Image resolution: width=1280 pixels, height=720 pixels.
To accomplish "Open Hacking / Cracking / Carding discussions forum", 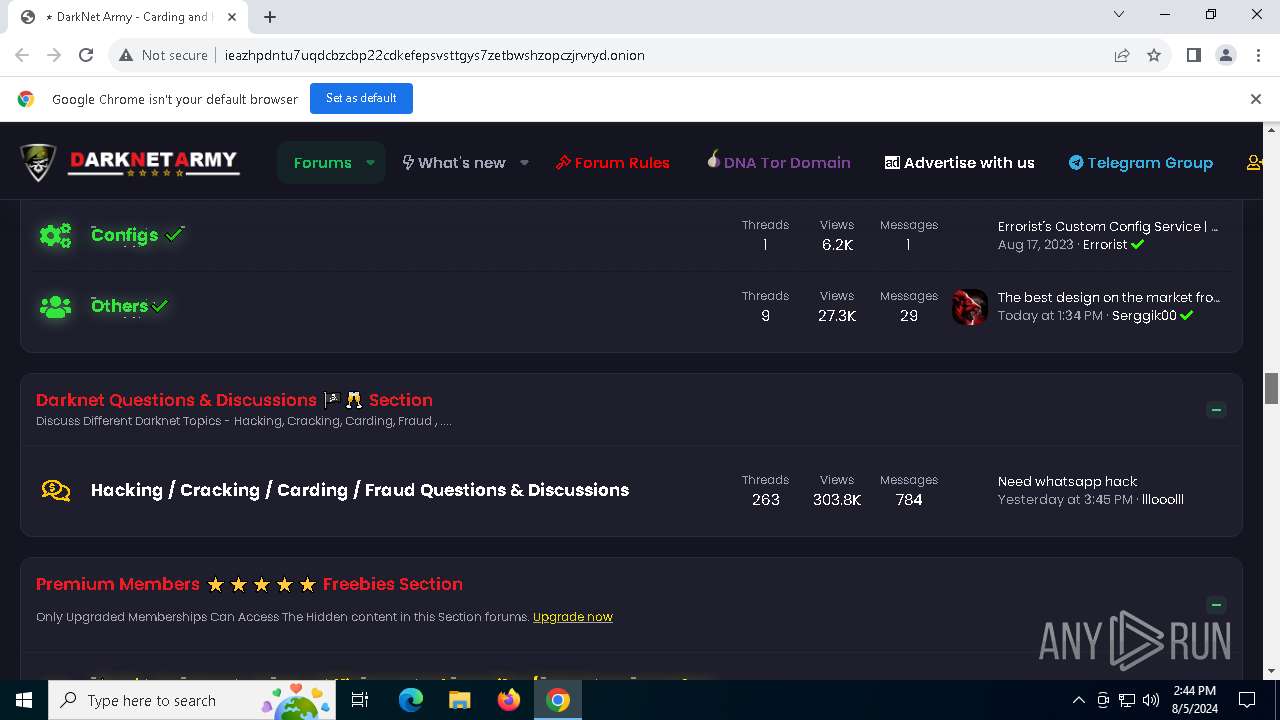I will point(360,490).
